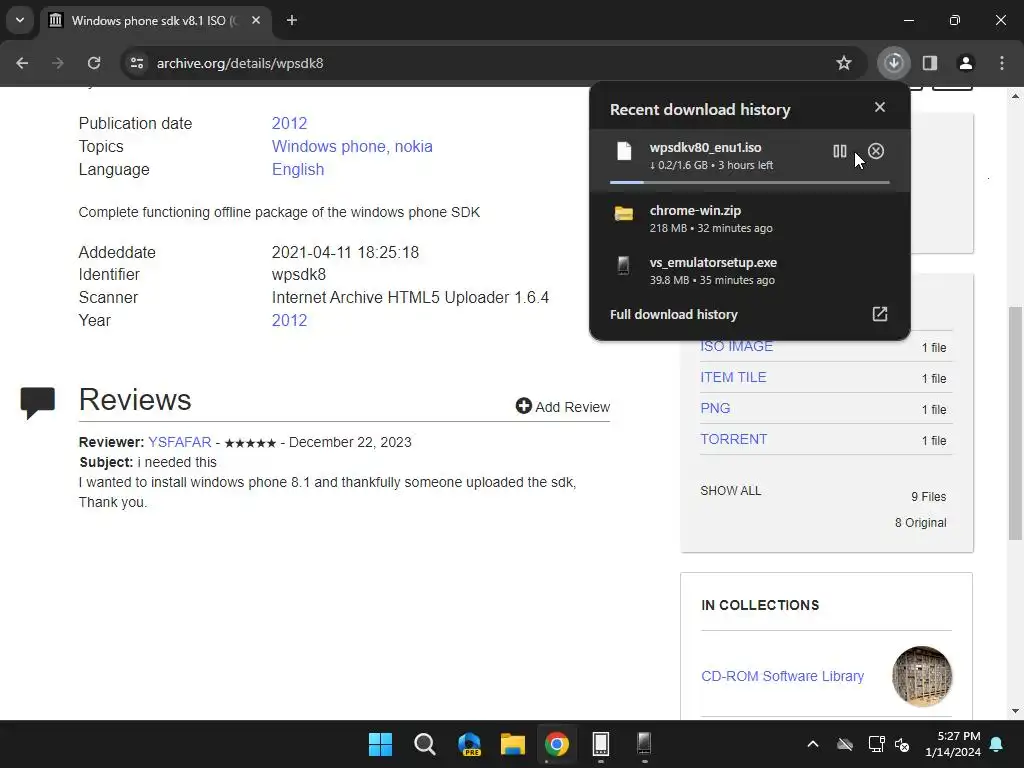Click the vs_emulatorsetup.exe file icon
Image resolution: width=1024 pixels, height=768 pixels.
[623, 265]
